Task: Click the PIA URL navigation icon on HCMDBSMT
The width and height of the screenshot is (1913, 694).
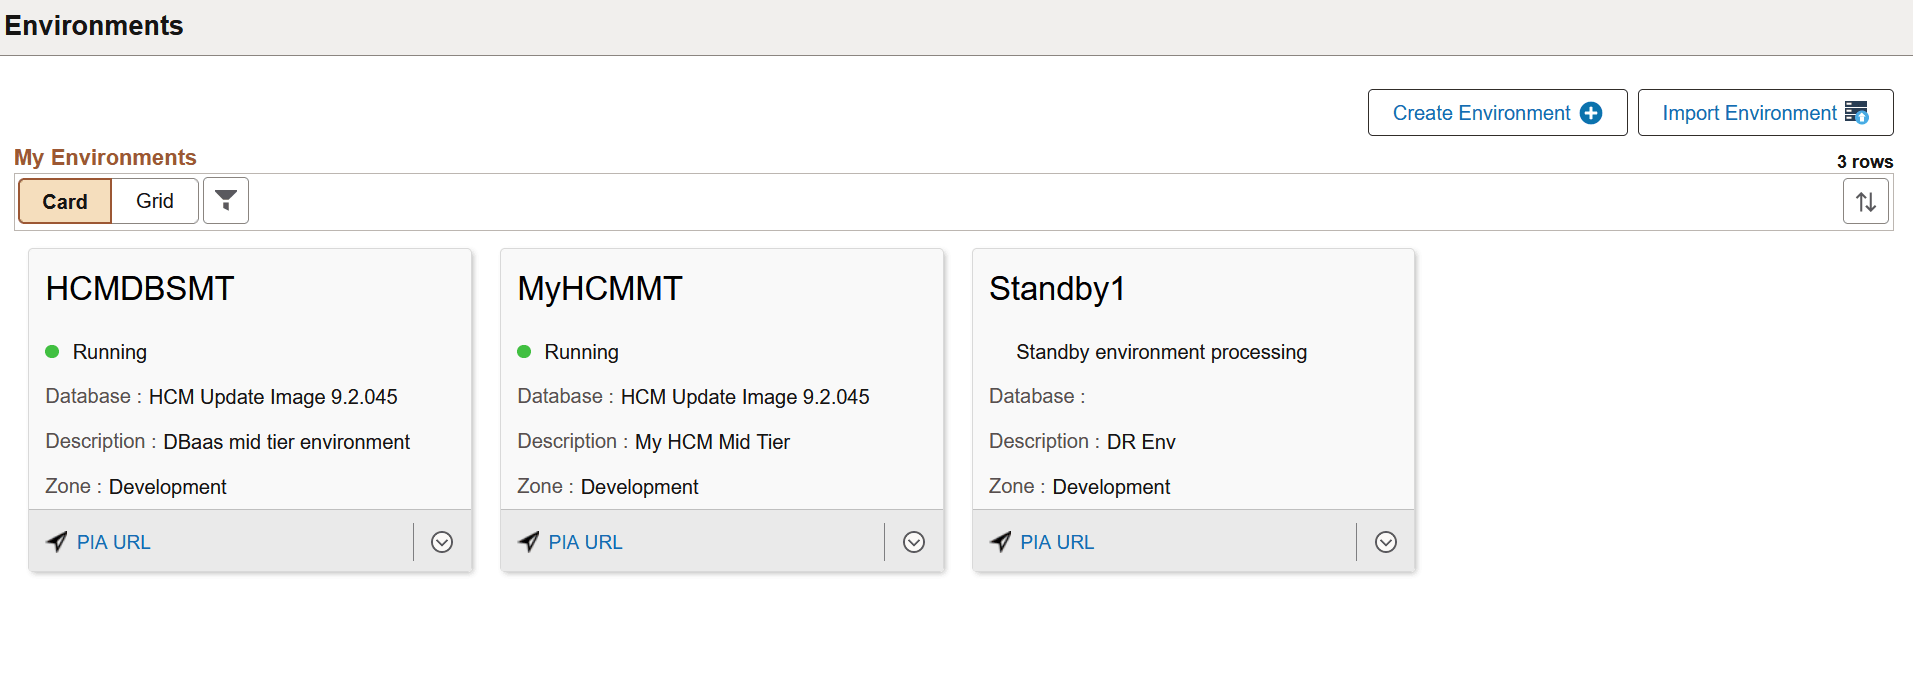Action: click(56, 541)
